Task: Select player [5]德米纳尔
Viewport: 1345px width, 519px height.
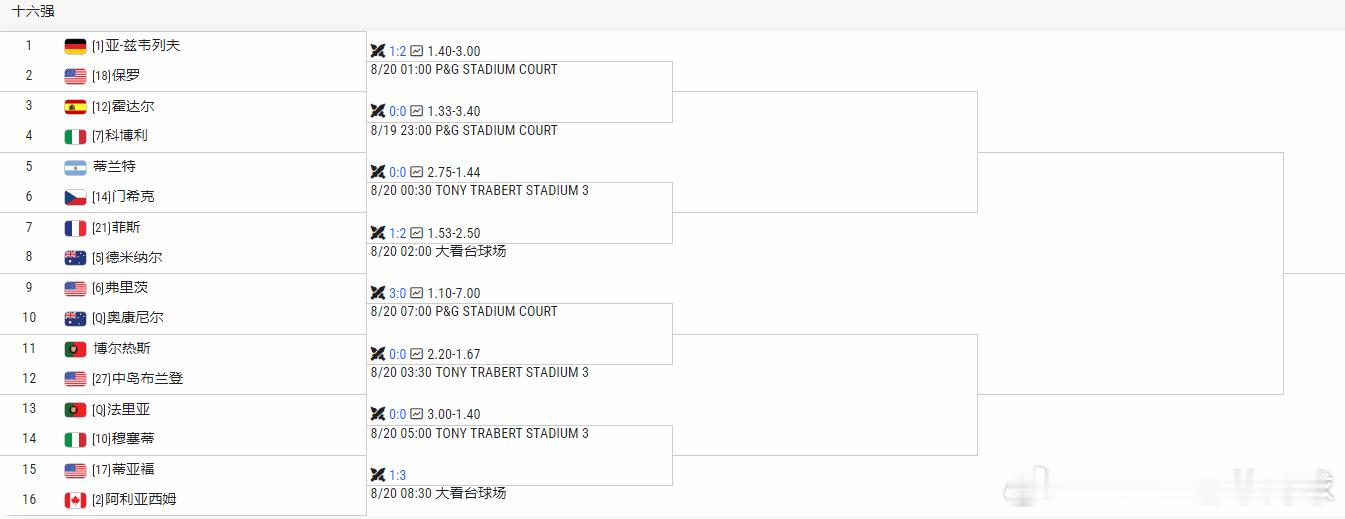Action: 127,257
